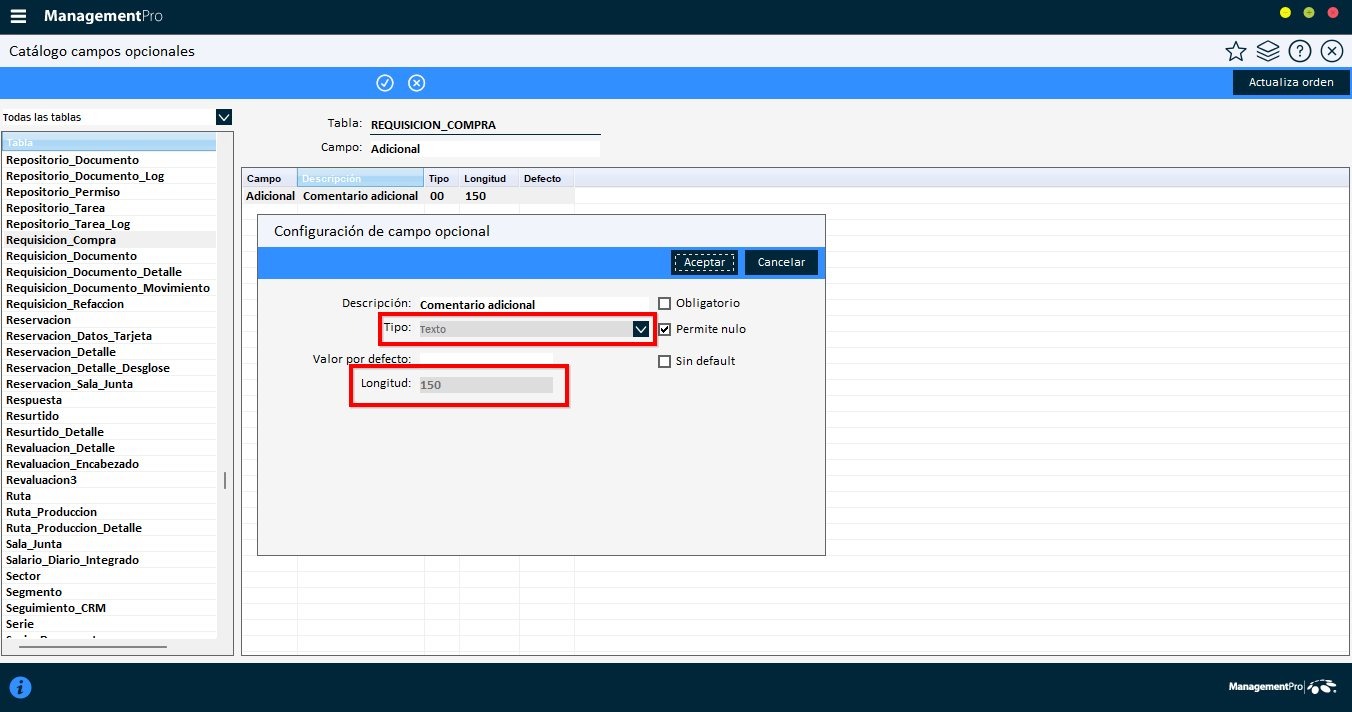Click the Descripción text field
1352x712 pixels.
coord(532,305)
